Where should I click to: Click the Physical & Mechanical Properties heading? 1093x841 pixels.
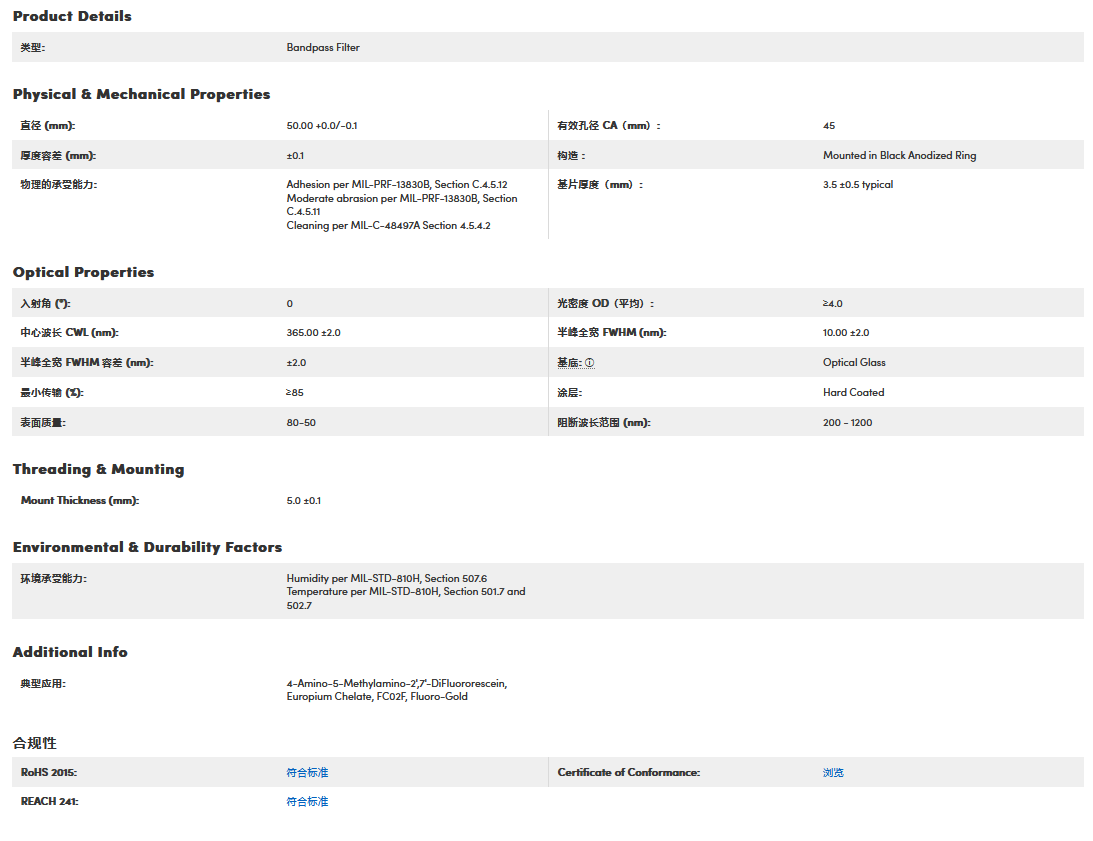pyautogui.click(x=141, y=94)
